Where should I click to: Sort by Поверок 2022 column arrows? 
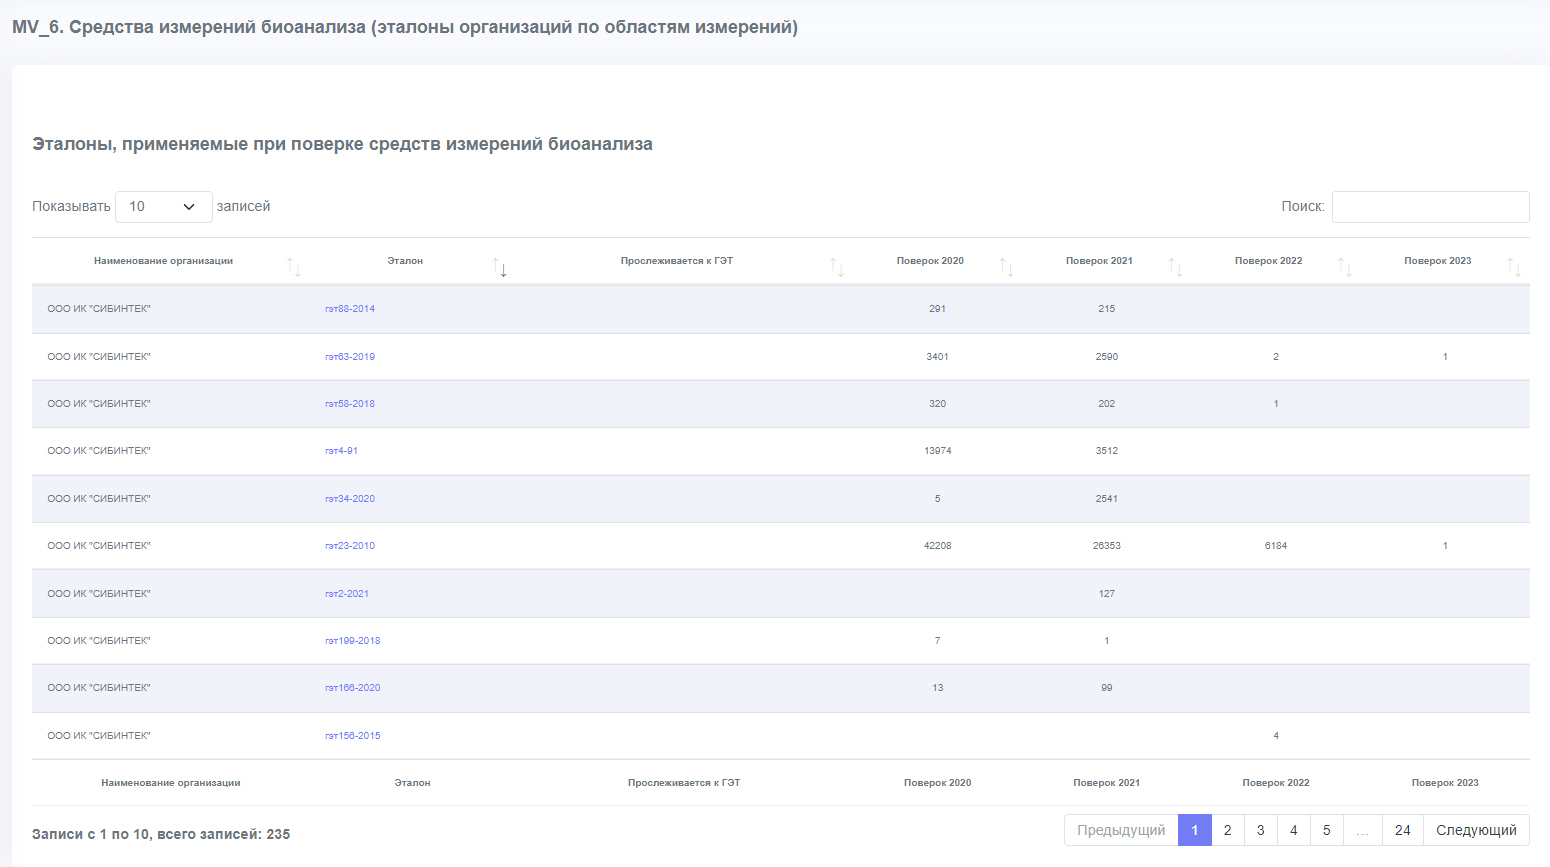1345,268
